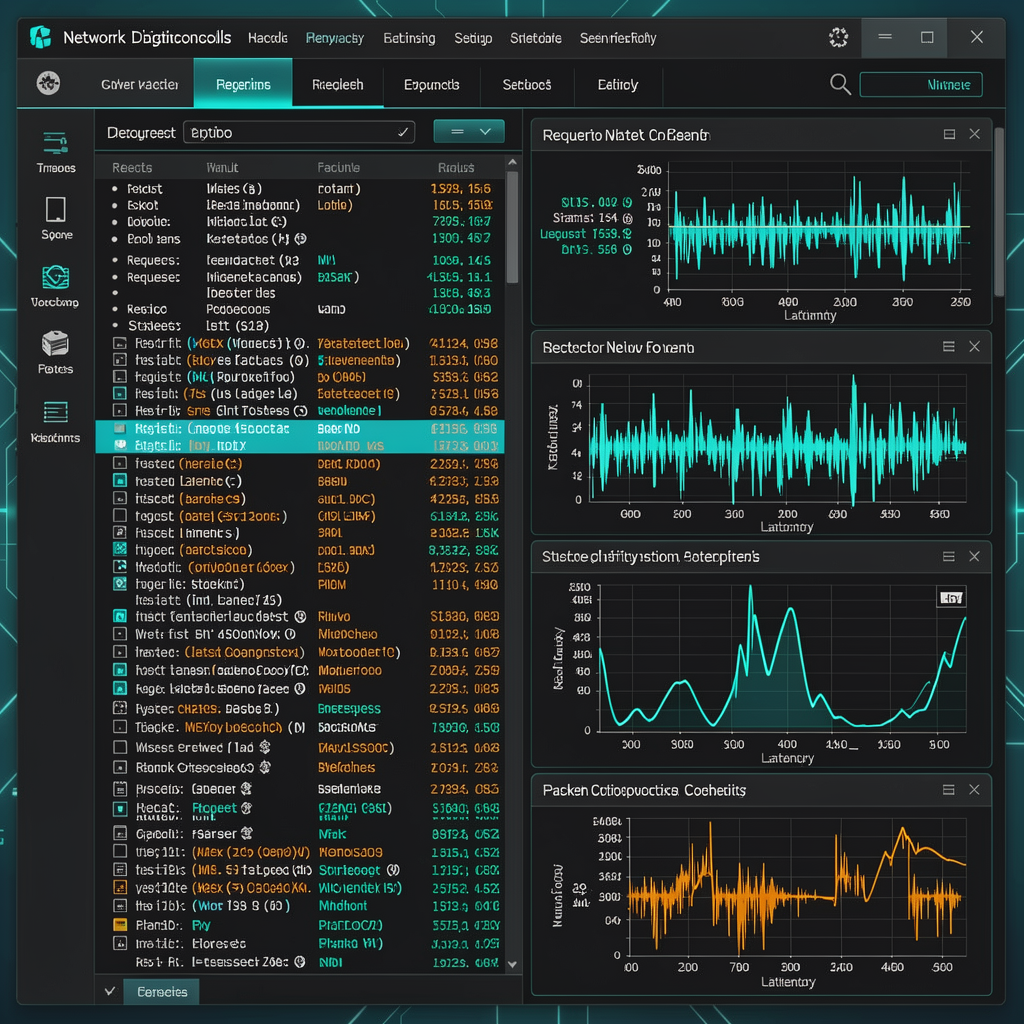Viewport: 1024px width, 1024px height.
Task: Click the search magnifier icon
Action: click(840, 84)
